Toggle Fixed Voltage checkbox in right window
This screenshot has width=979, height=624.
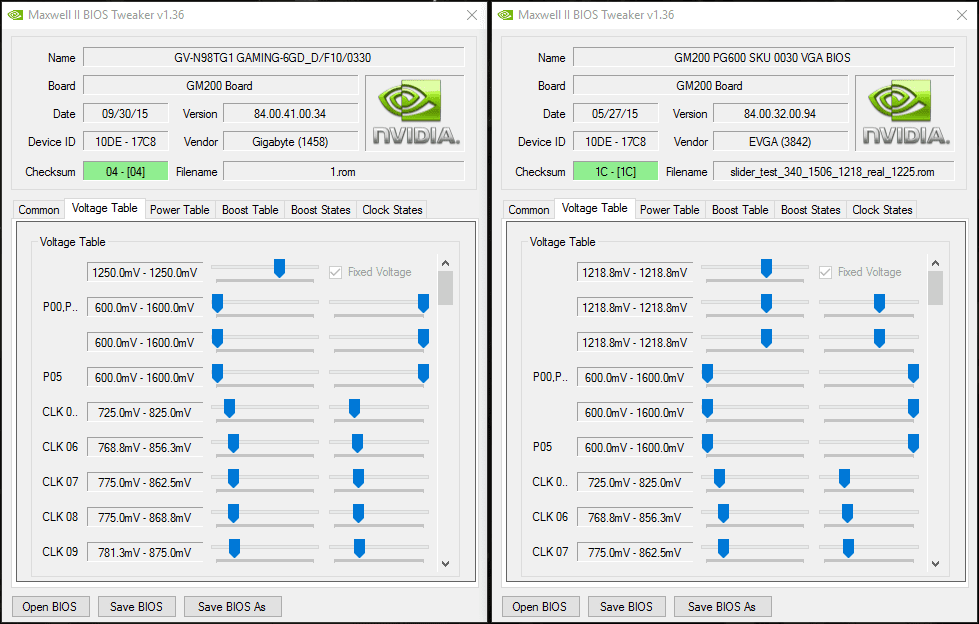825,272
